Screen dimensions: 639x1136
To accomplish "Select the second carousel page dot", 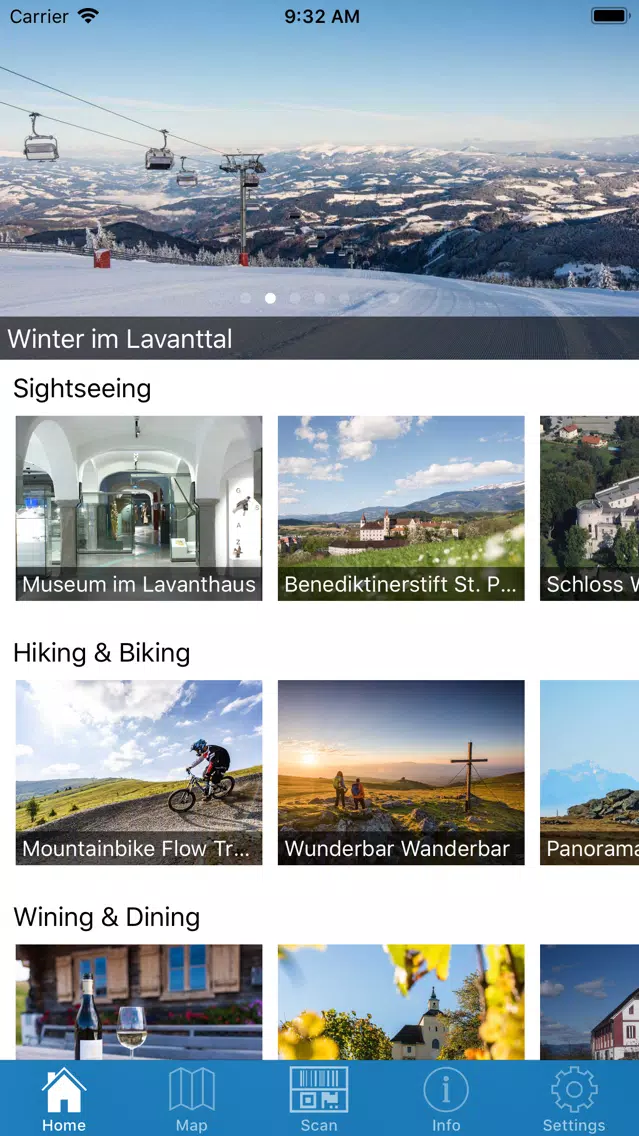I will 270,298.
